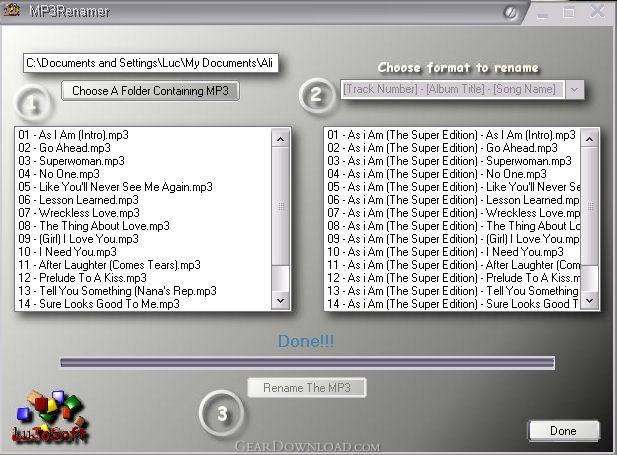The height and width of the screenshot is (455, 617).
Task: Click up arrow of the original files list scrollbar
Action: (x=281, y=139)
